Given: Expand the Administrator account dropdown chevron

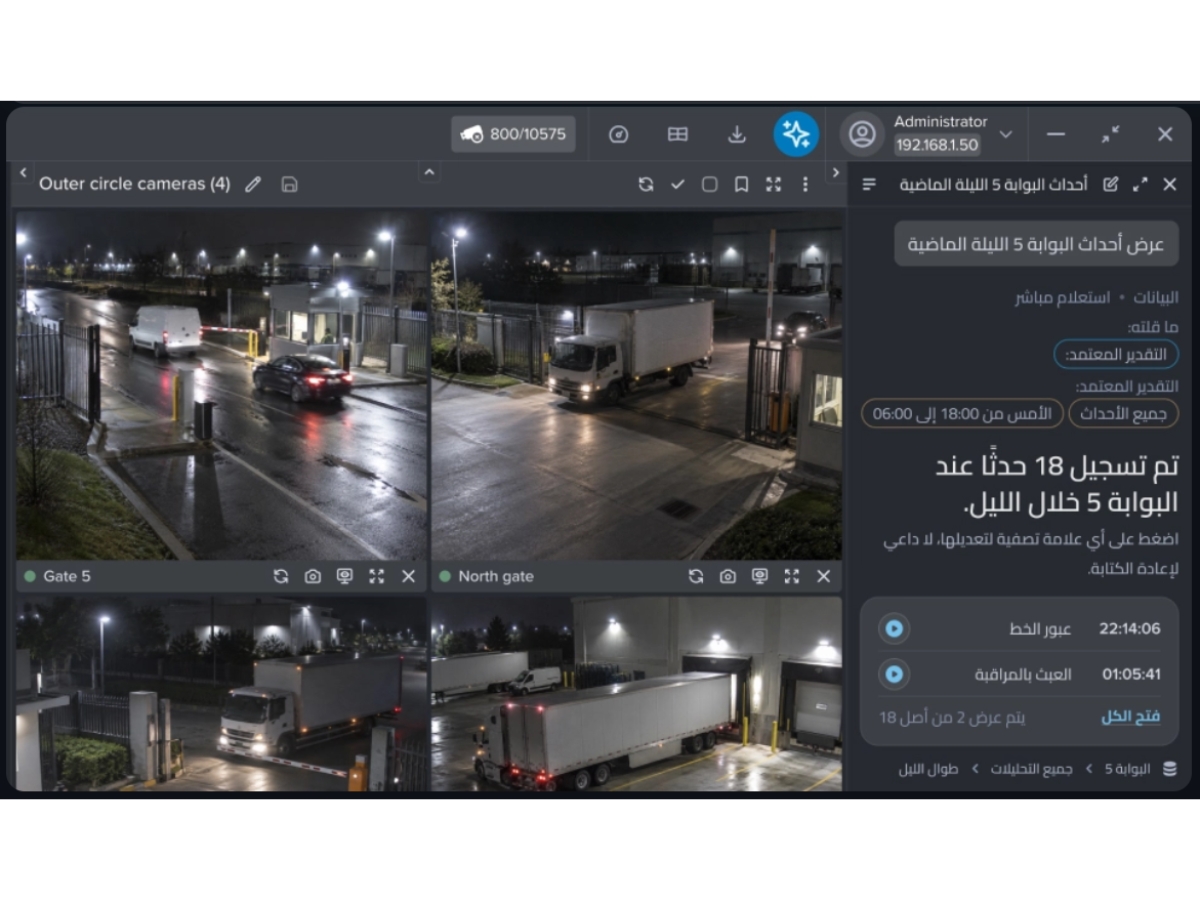Looking at the screenshot, I should 1006,134.
